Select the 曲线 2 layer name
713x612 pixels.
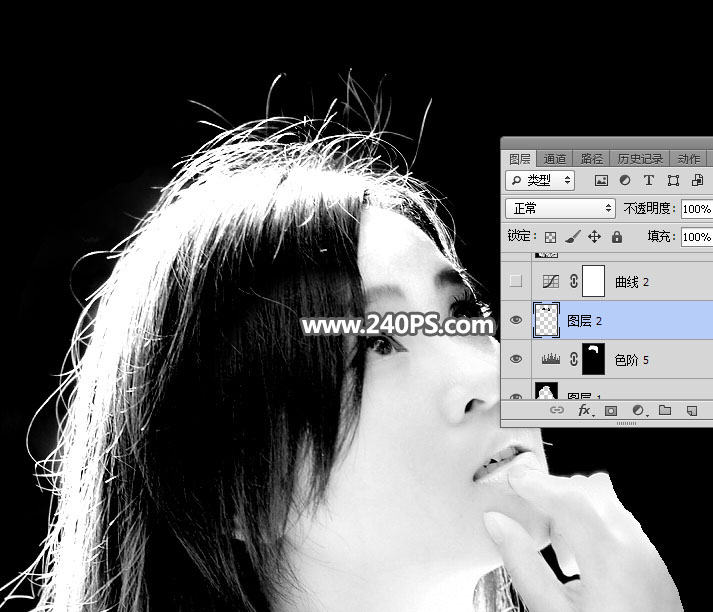click(632, 282)
